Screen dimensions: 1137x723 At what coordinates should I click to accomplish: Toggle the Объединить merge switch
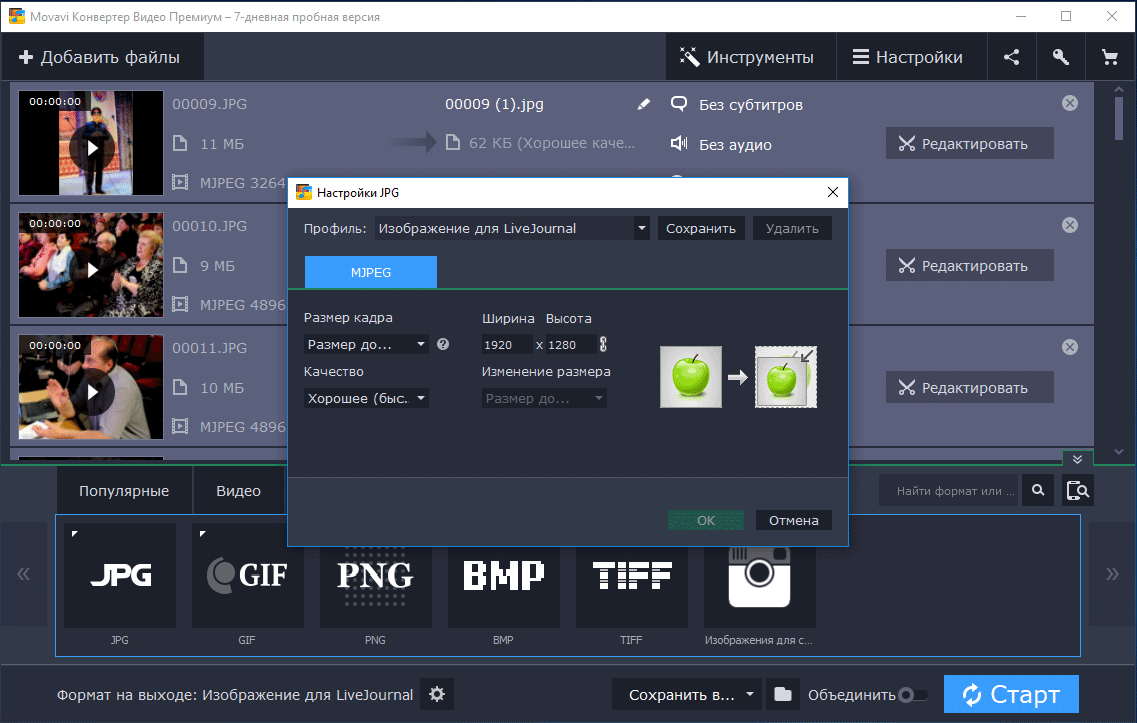[x=912, y=694]
